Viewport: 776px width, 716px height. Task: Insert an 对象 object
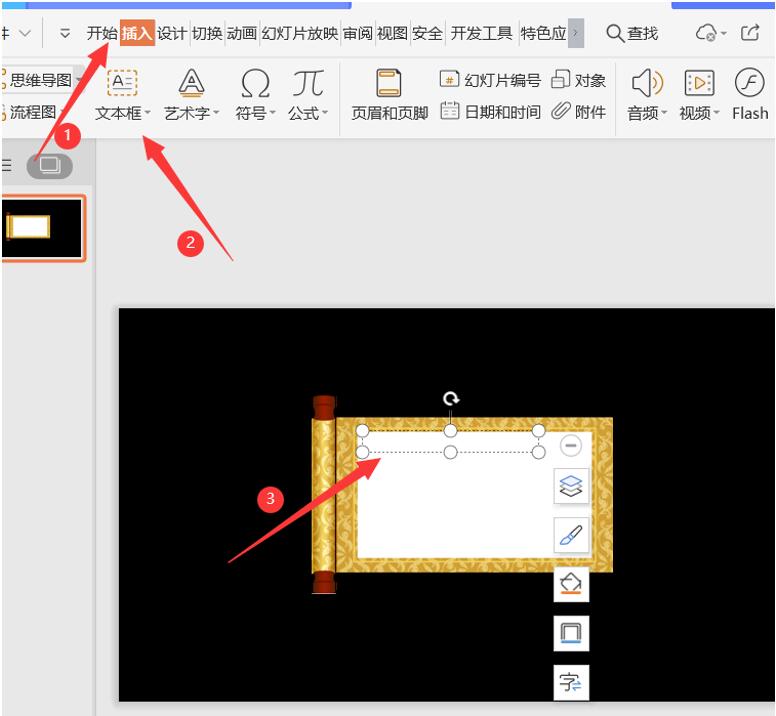click(x=578, y=80)
